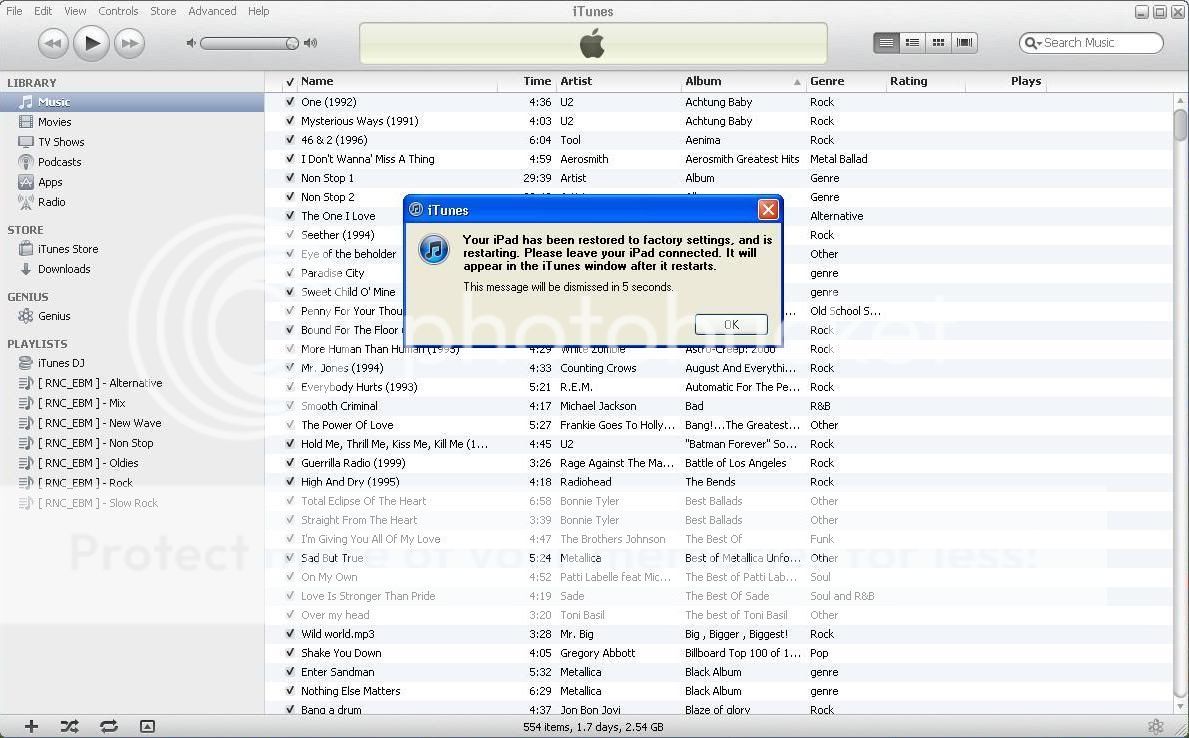This screenshot has width=1189, height=738.
Task: Add a new playlist with plus button
Action: point(31,727)
